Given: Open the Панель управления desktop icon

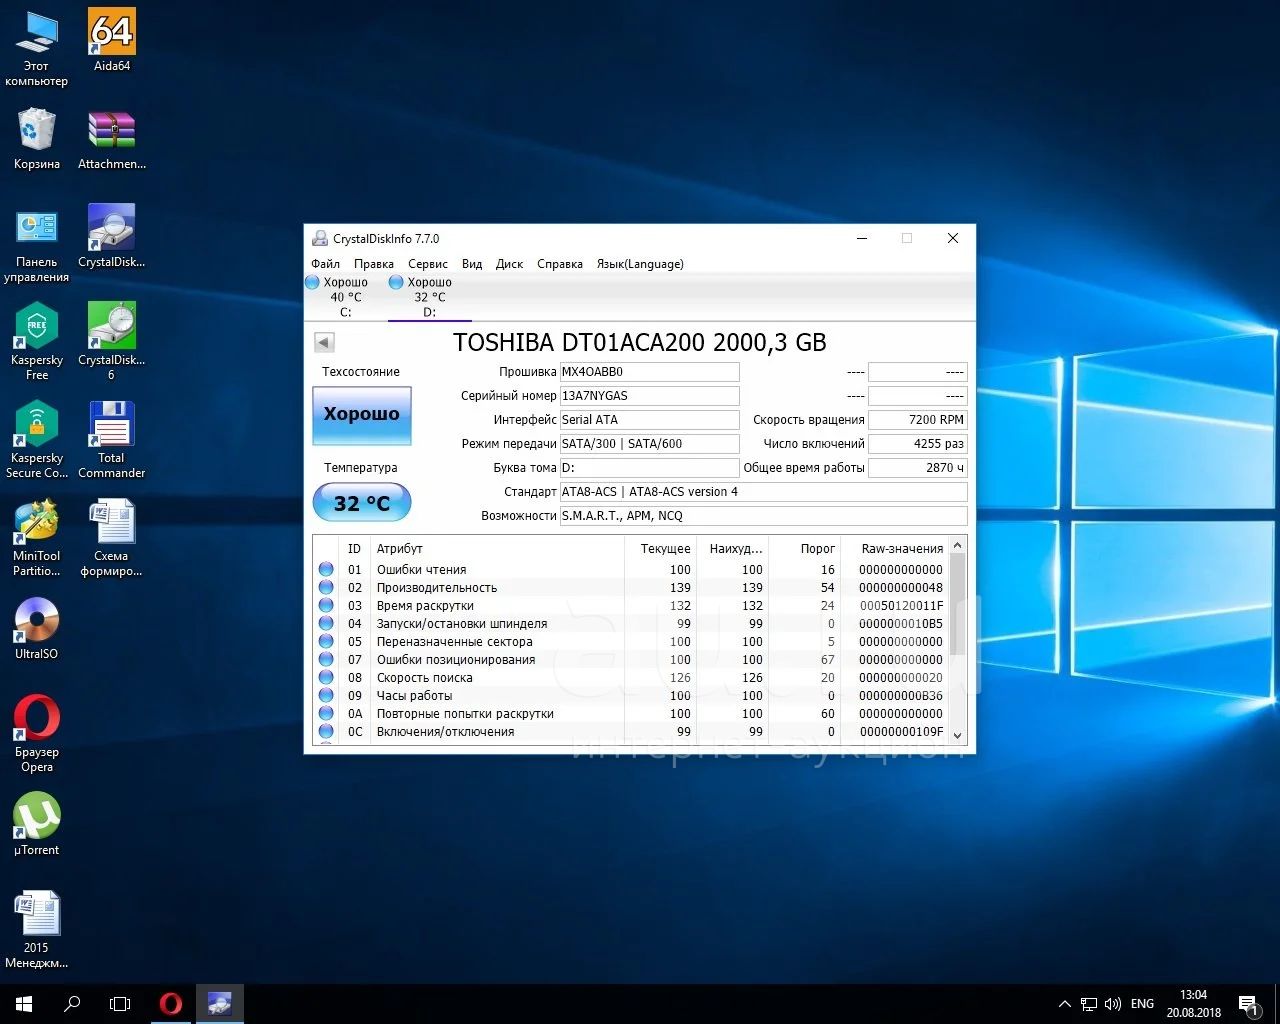Looking at the screenshot, I should pos(36,245).
